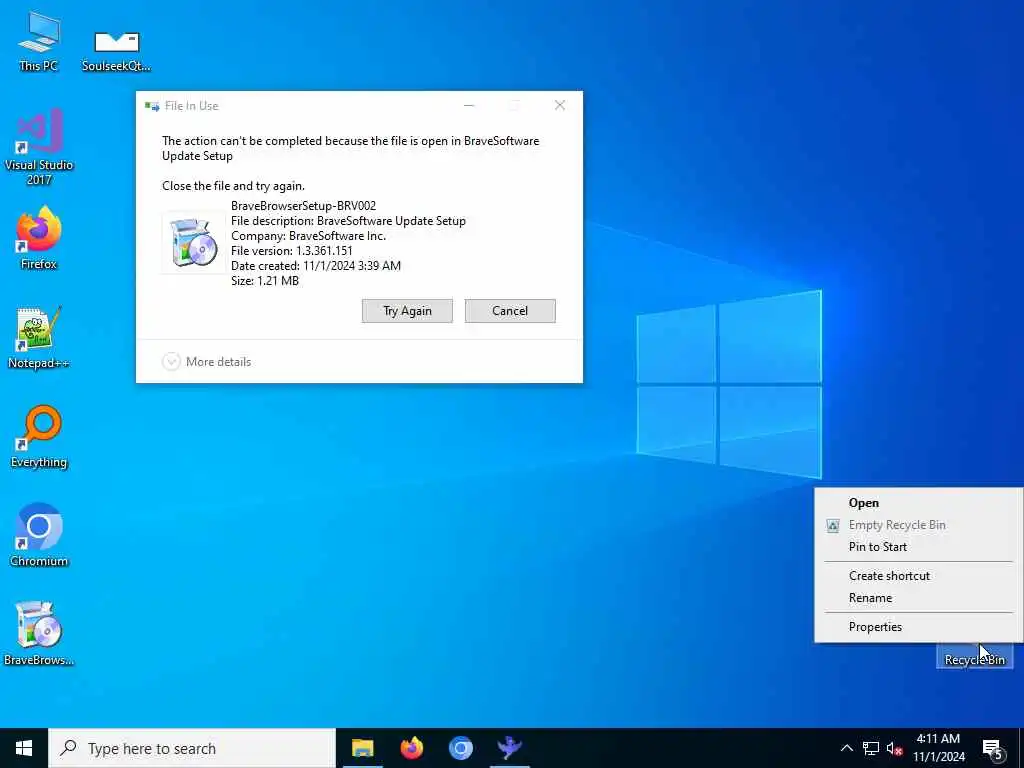Show hidden system tray icons
The width and height of the screenshot is (1024, 768).
[x=846, y=748]
